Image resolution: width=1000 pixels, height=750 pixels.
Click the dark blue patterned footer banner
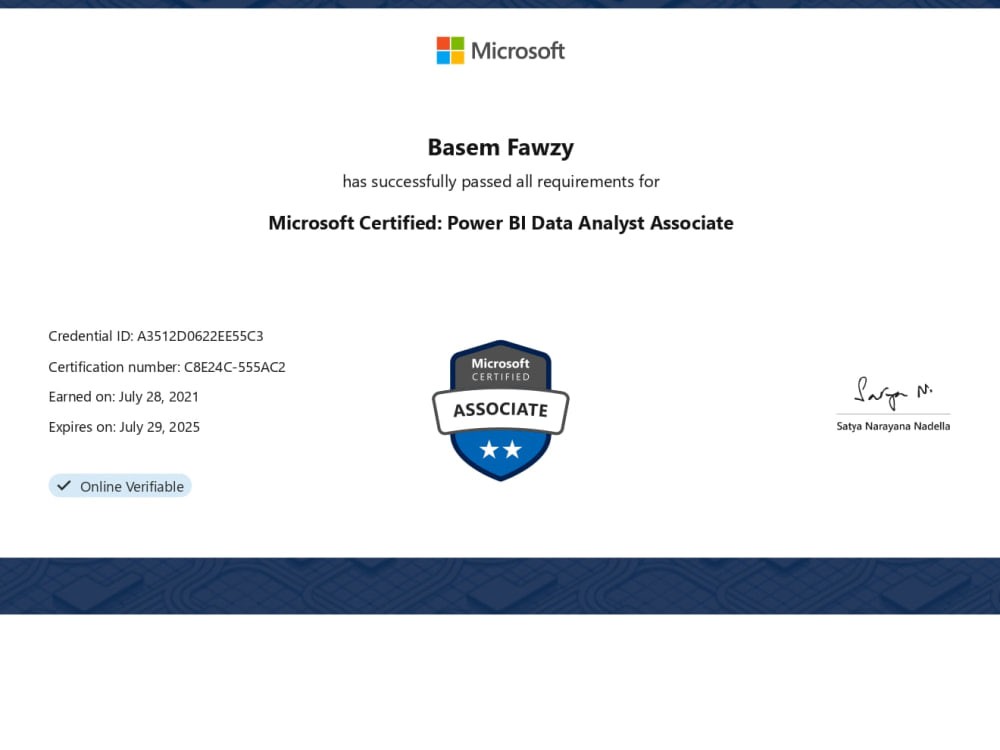[x=500, y=585]
